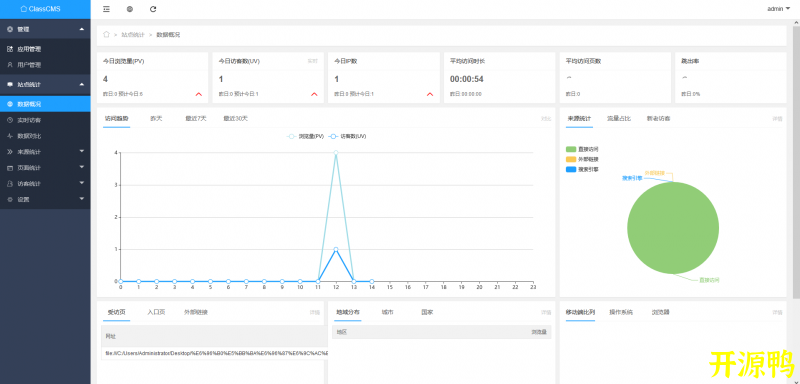Toggle the sidebar collapse icon in top bar
The height and width of the screenshot is (384, 800).
click(x=106, y=9)
